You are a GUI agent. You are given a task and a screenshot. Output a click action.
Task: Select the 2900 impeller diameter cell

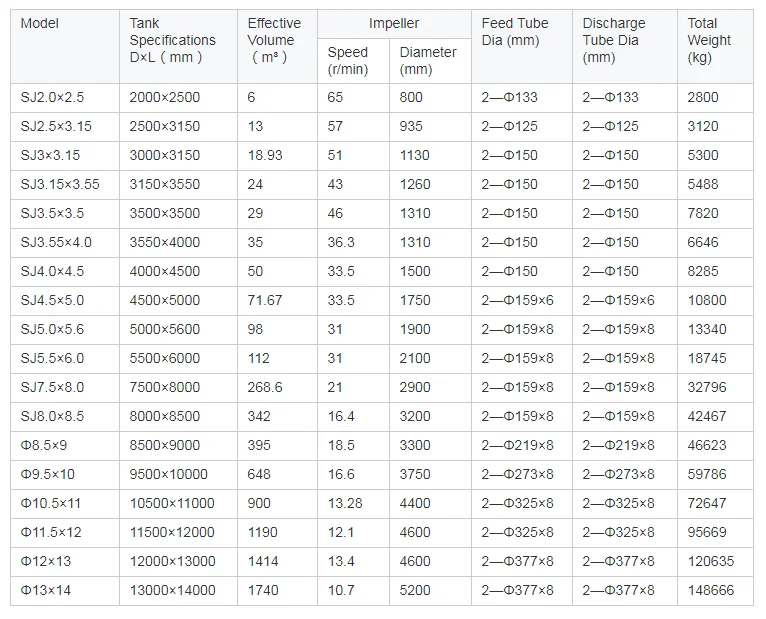416,387
